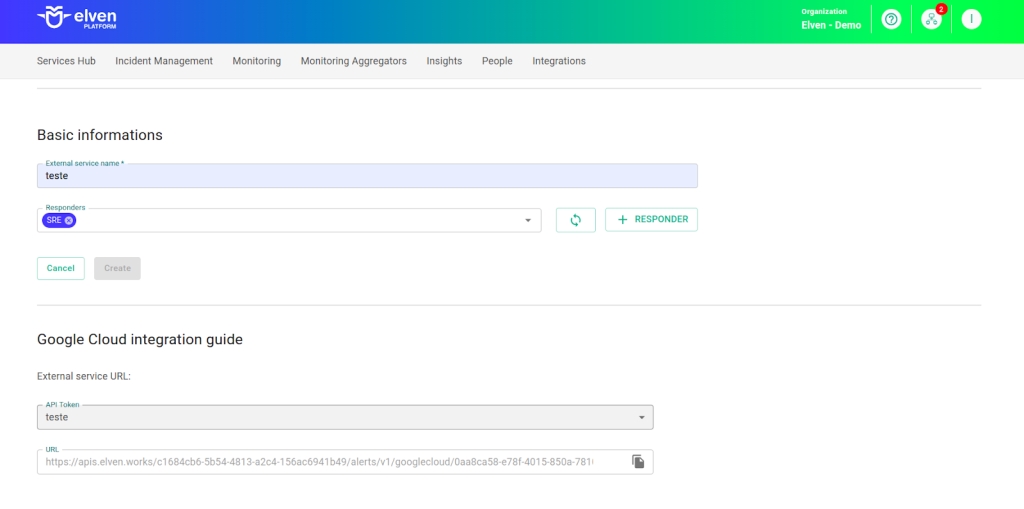This screenshot has height=509, width=1024.
Task: Focus the External service name field
Action: point(367,176)
